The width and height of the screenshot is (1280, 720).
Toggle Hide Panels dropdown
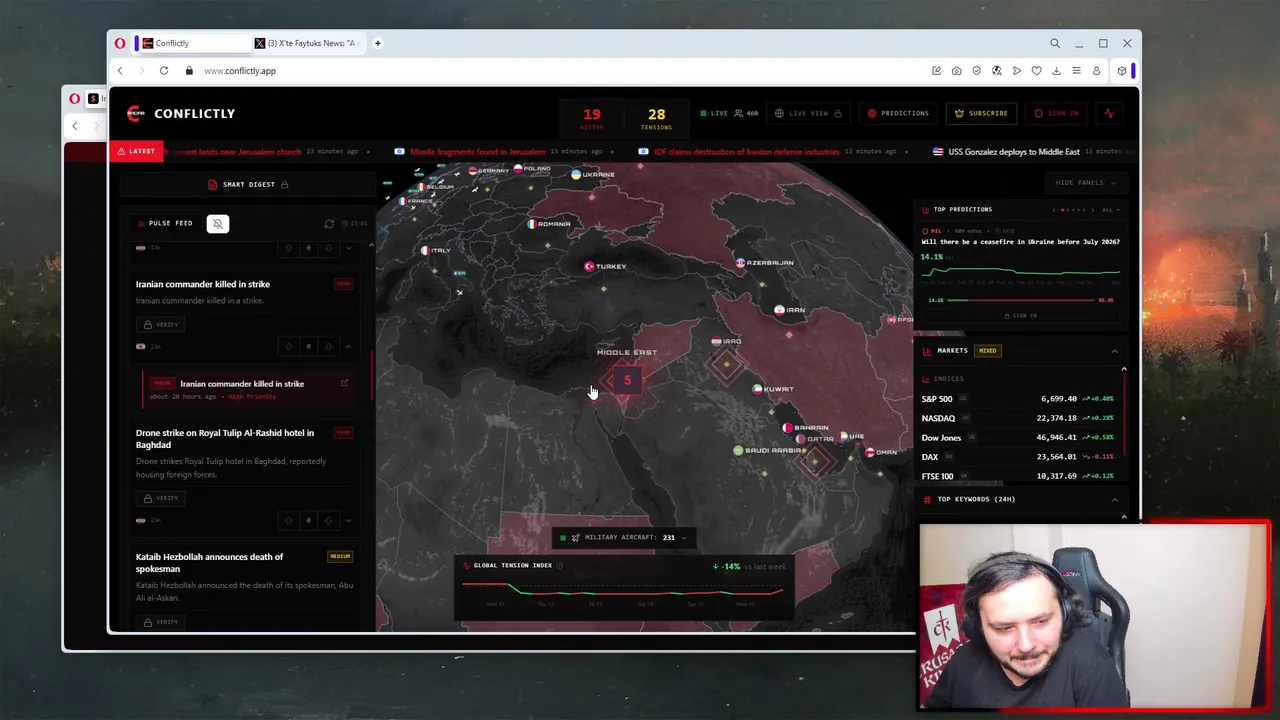1085,182
